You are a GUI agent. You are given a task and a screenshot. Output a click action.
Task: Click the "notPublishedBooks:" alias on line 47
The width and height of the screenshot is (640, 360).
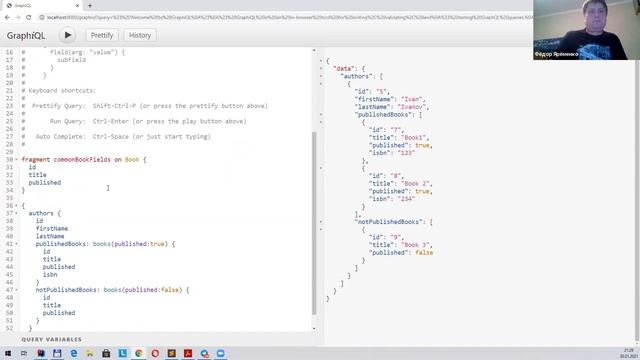(68, 290)
